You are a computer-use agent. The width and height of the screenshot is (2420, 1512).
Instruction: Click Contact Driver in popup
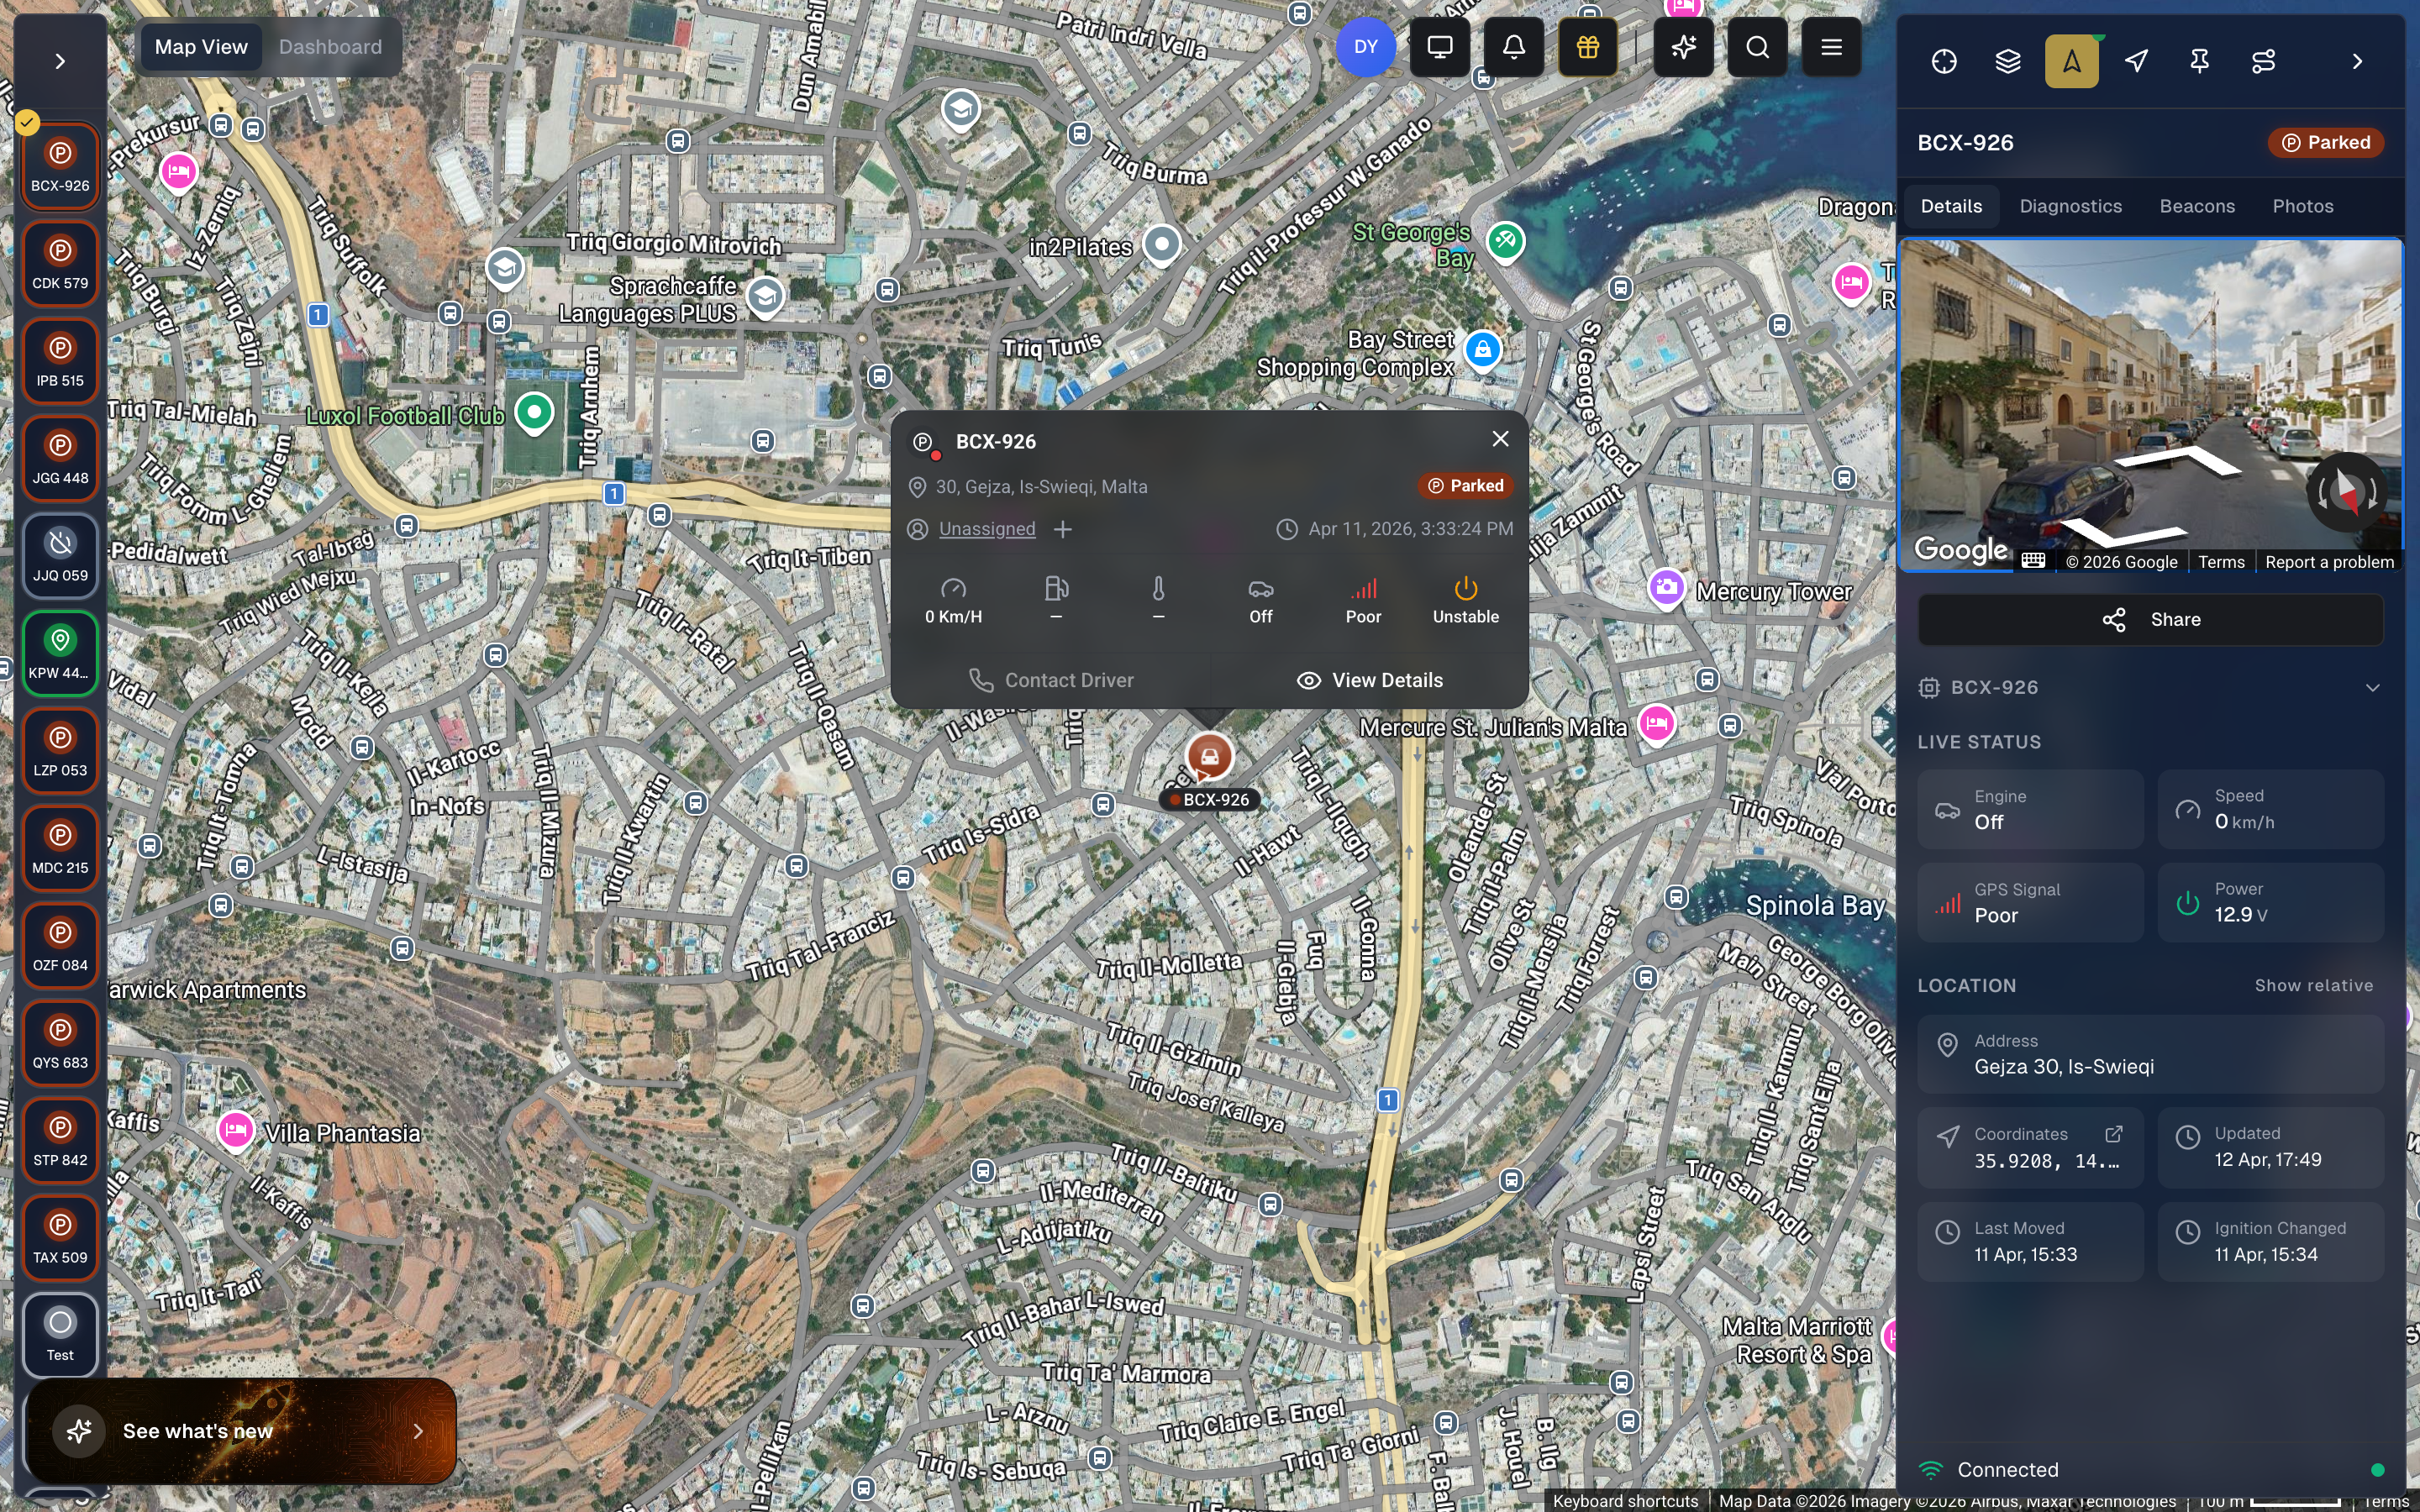[x=1051, y=680]
